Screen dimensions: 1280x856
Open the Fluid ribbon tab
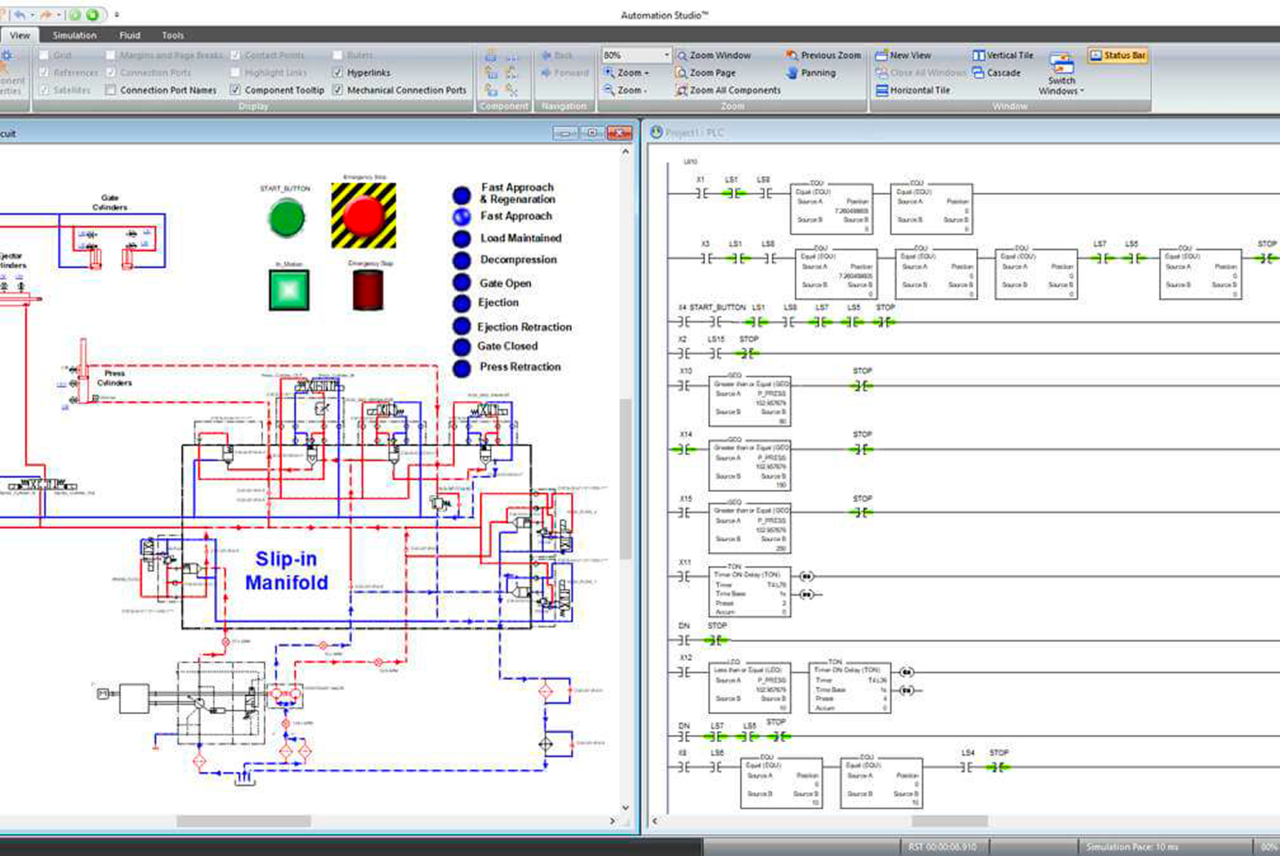pos(130,35)
